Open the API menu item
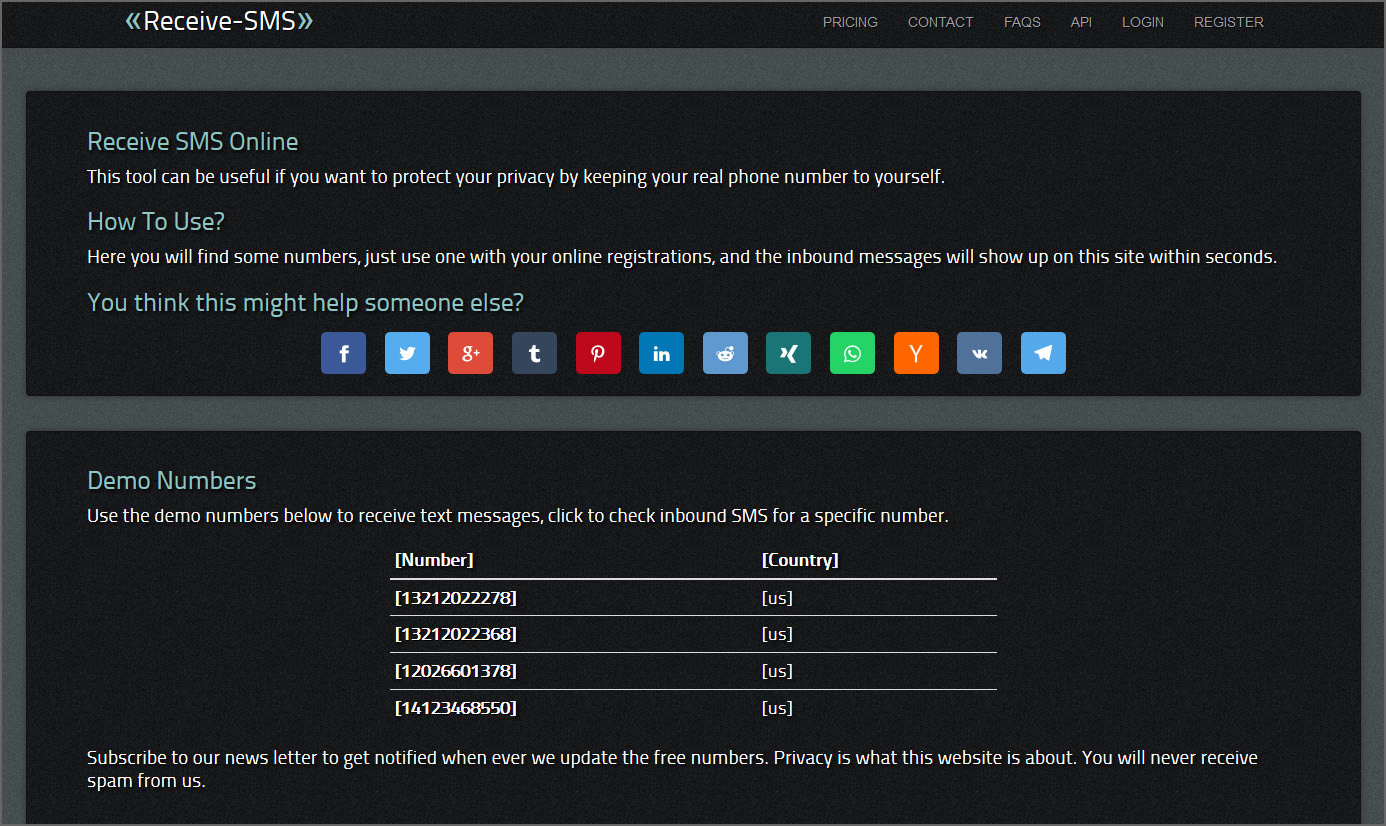 click(1081, 22)
